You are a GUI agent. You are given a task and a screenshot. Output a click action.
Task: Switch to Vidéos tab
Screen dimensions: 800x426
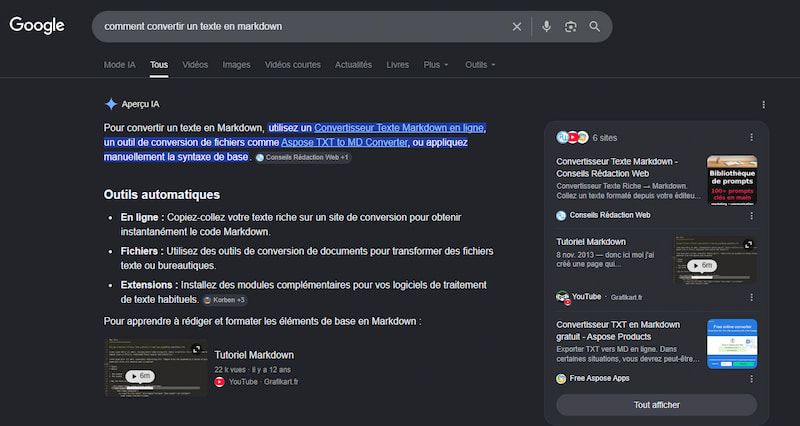tap(195, 65)
